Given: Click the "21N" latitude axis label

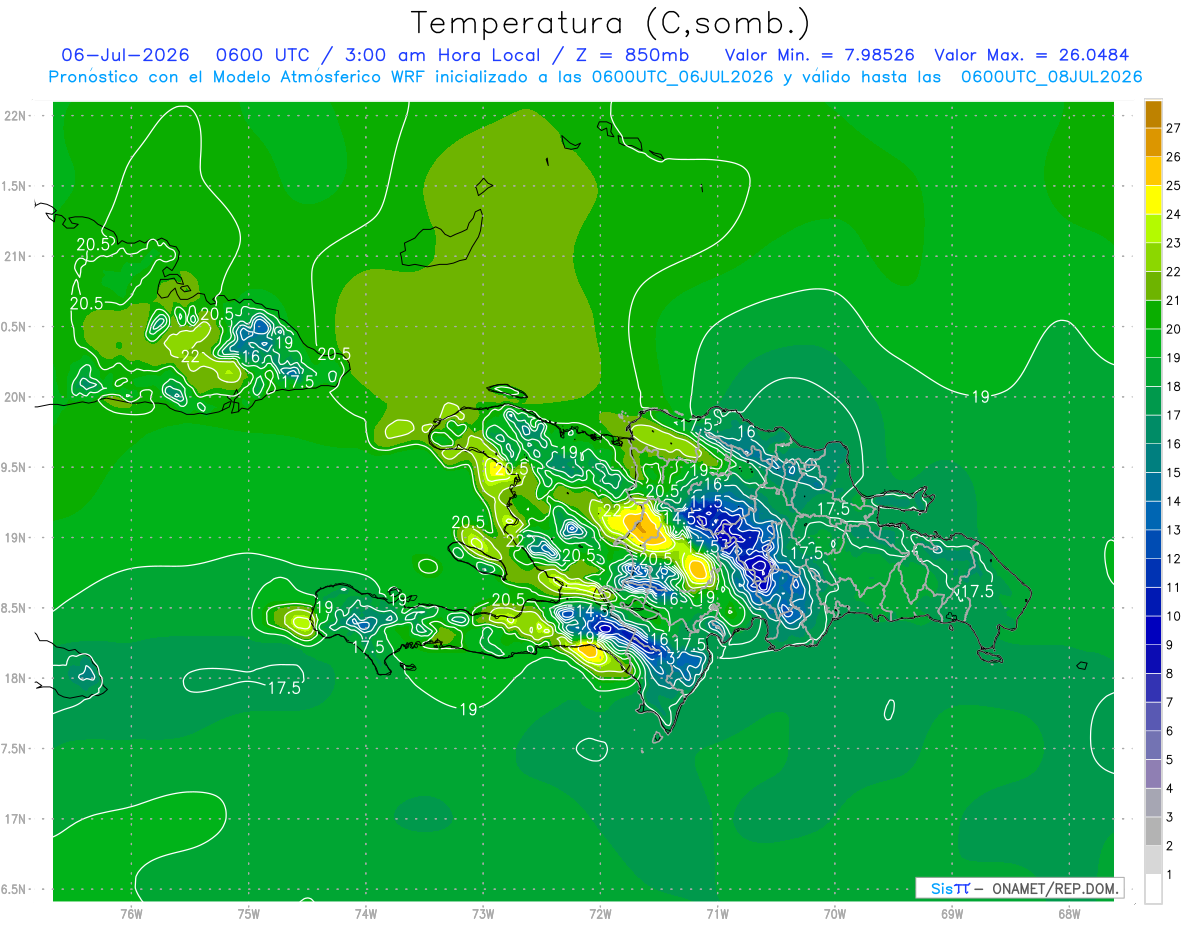Looking at the screenshot, I should pos(15,257).
